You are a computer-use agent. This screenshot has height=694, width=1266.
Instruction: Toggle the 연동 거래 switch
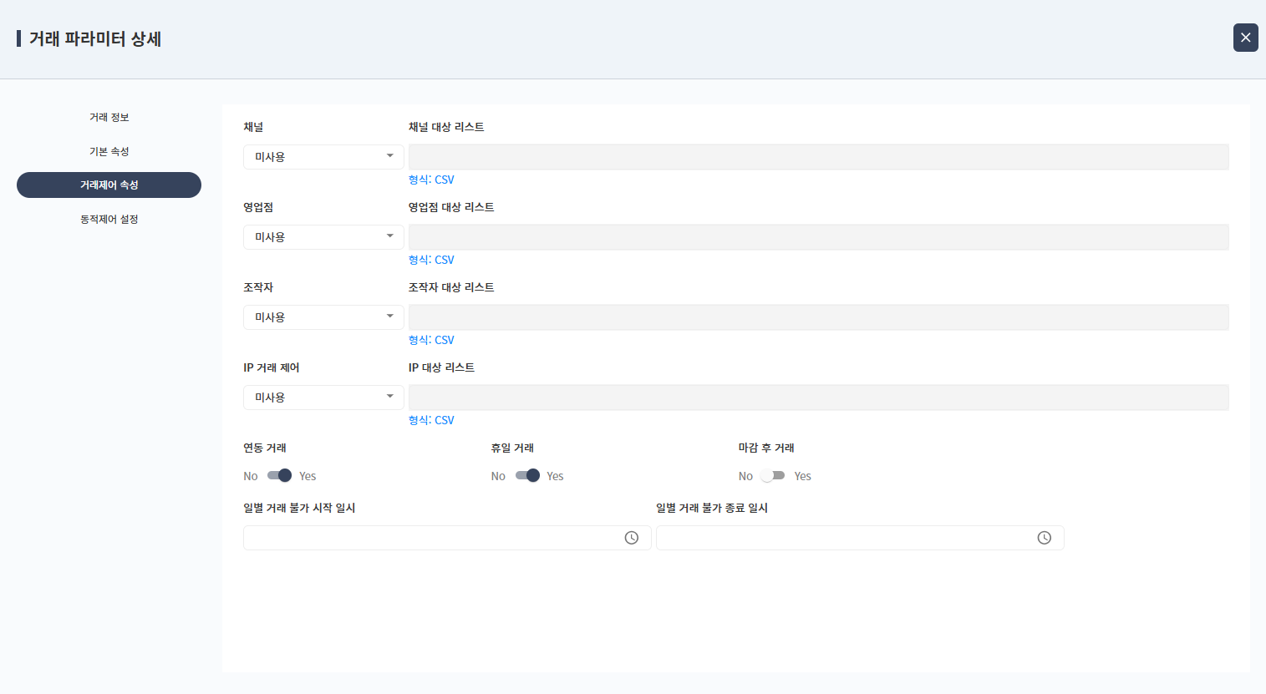pos(279,476)
